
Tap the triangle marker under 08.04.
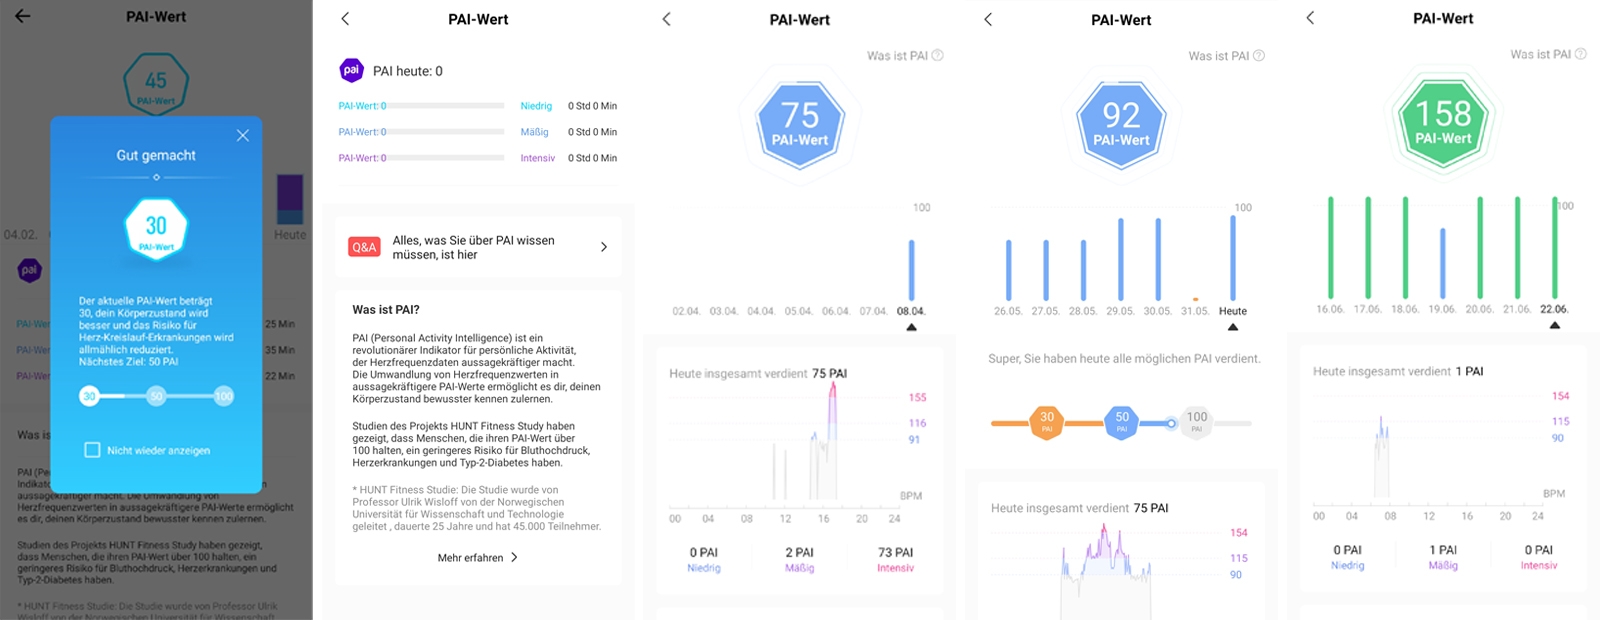click(911, 327)
